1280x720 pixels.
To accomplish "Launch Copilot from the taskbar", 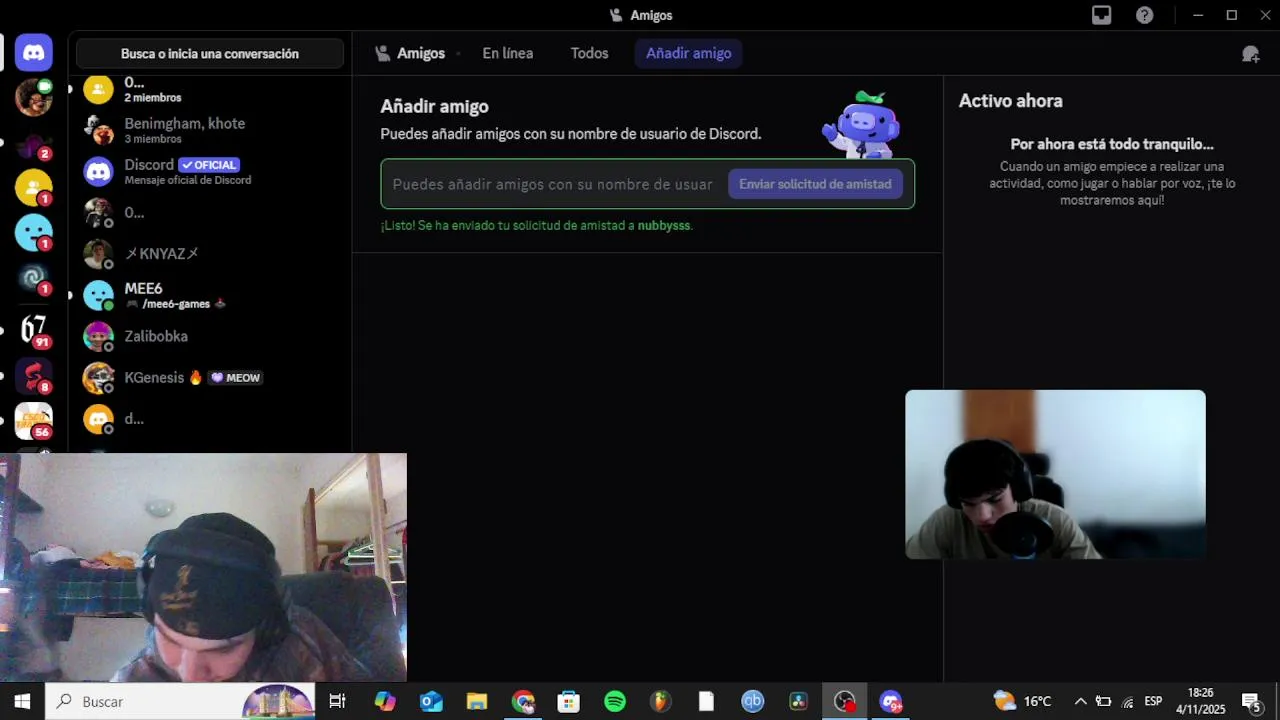I will pos(385,701).
